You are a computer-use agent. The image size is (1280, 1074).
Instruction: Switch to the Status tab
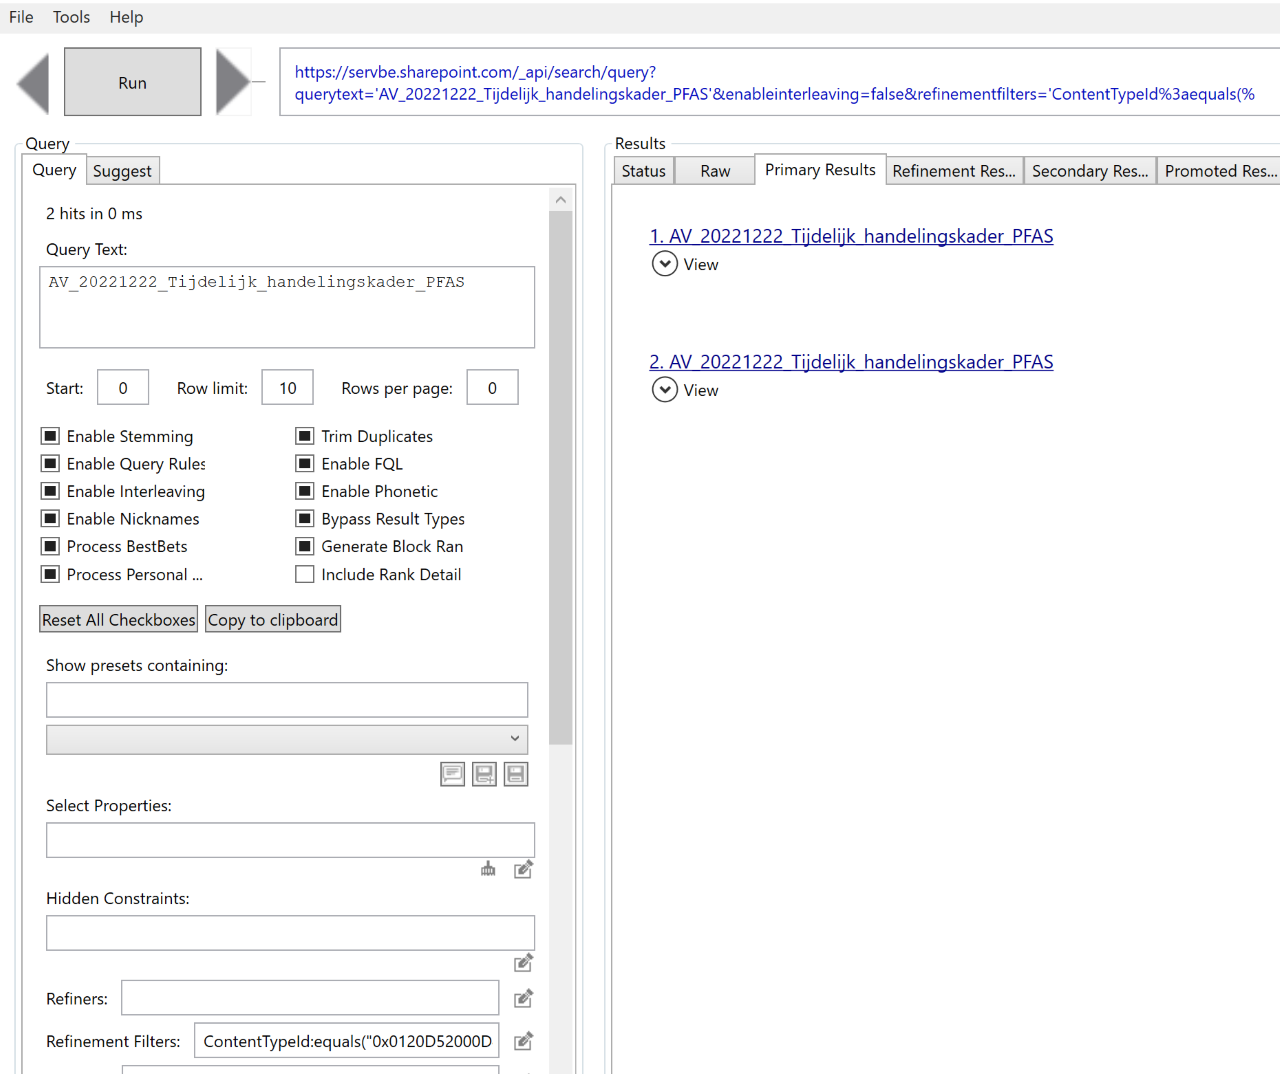point(644,171)
